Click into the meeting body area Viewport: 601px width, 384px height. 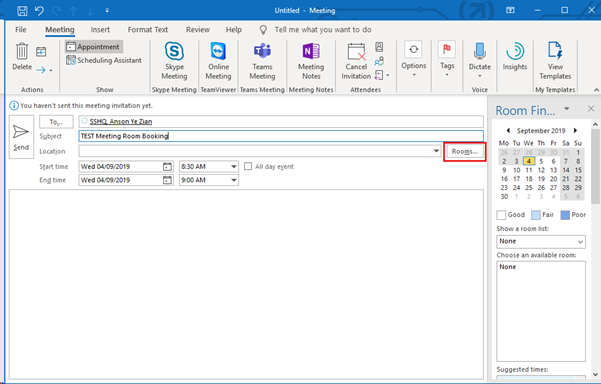[246, 284]
